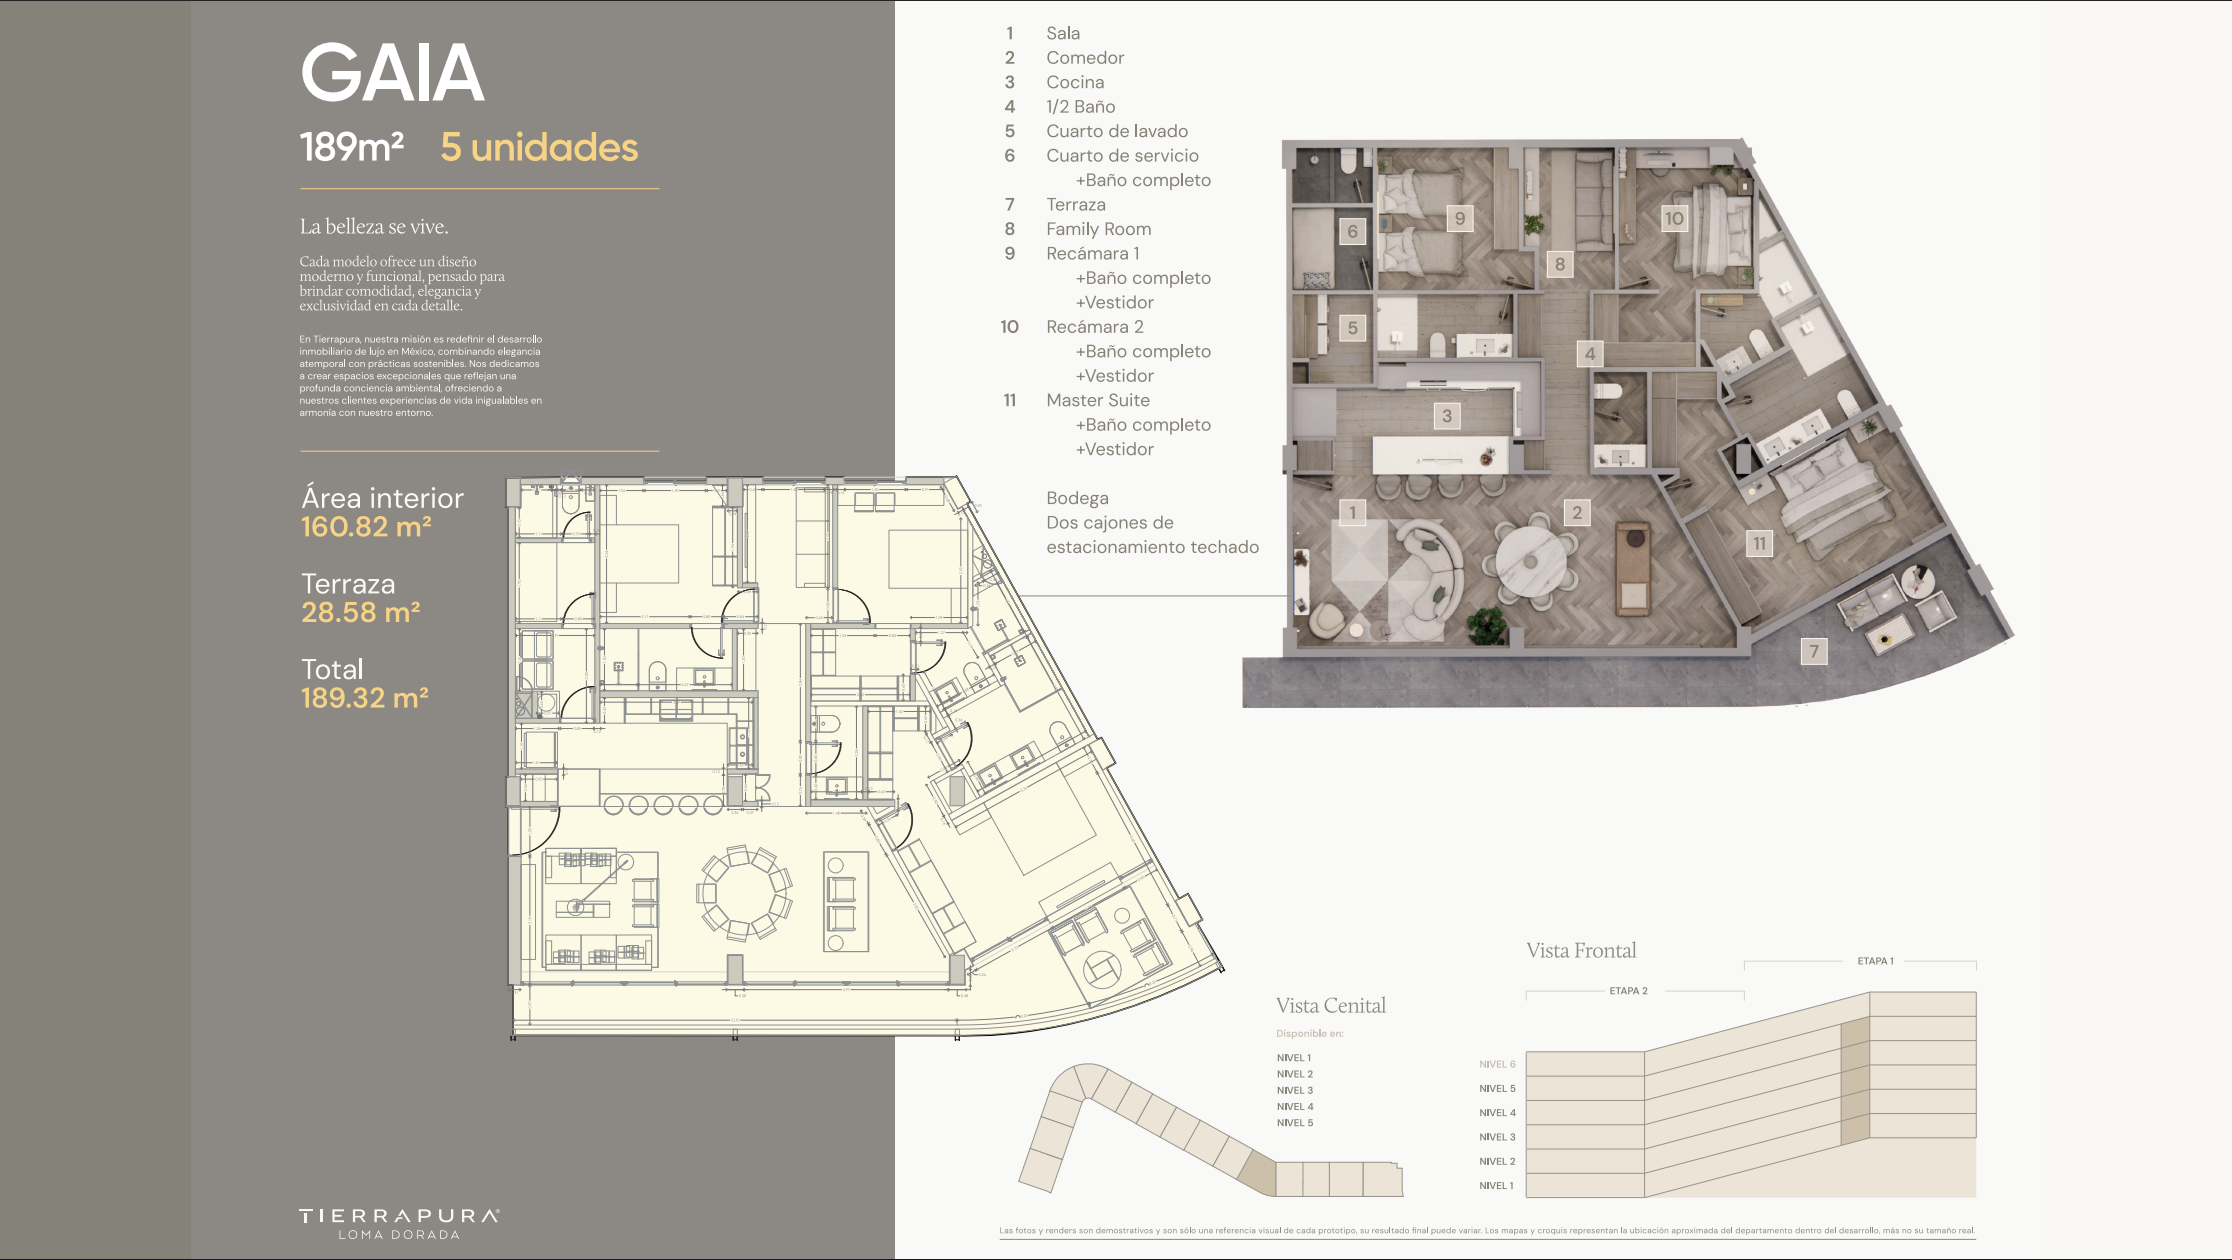
Task: Click the round dining table in line plan
Action: click(x=745, y=893)
